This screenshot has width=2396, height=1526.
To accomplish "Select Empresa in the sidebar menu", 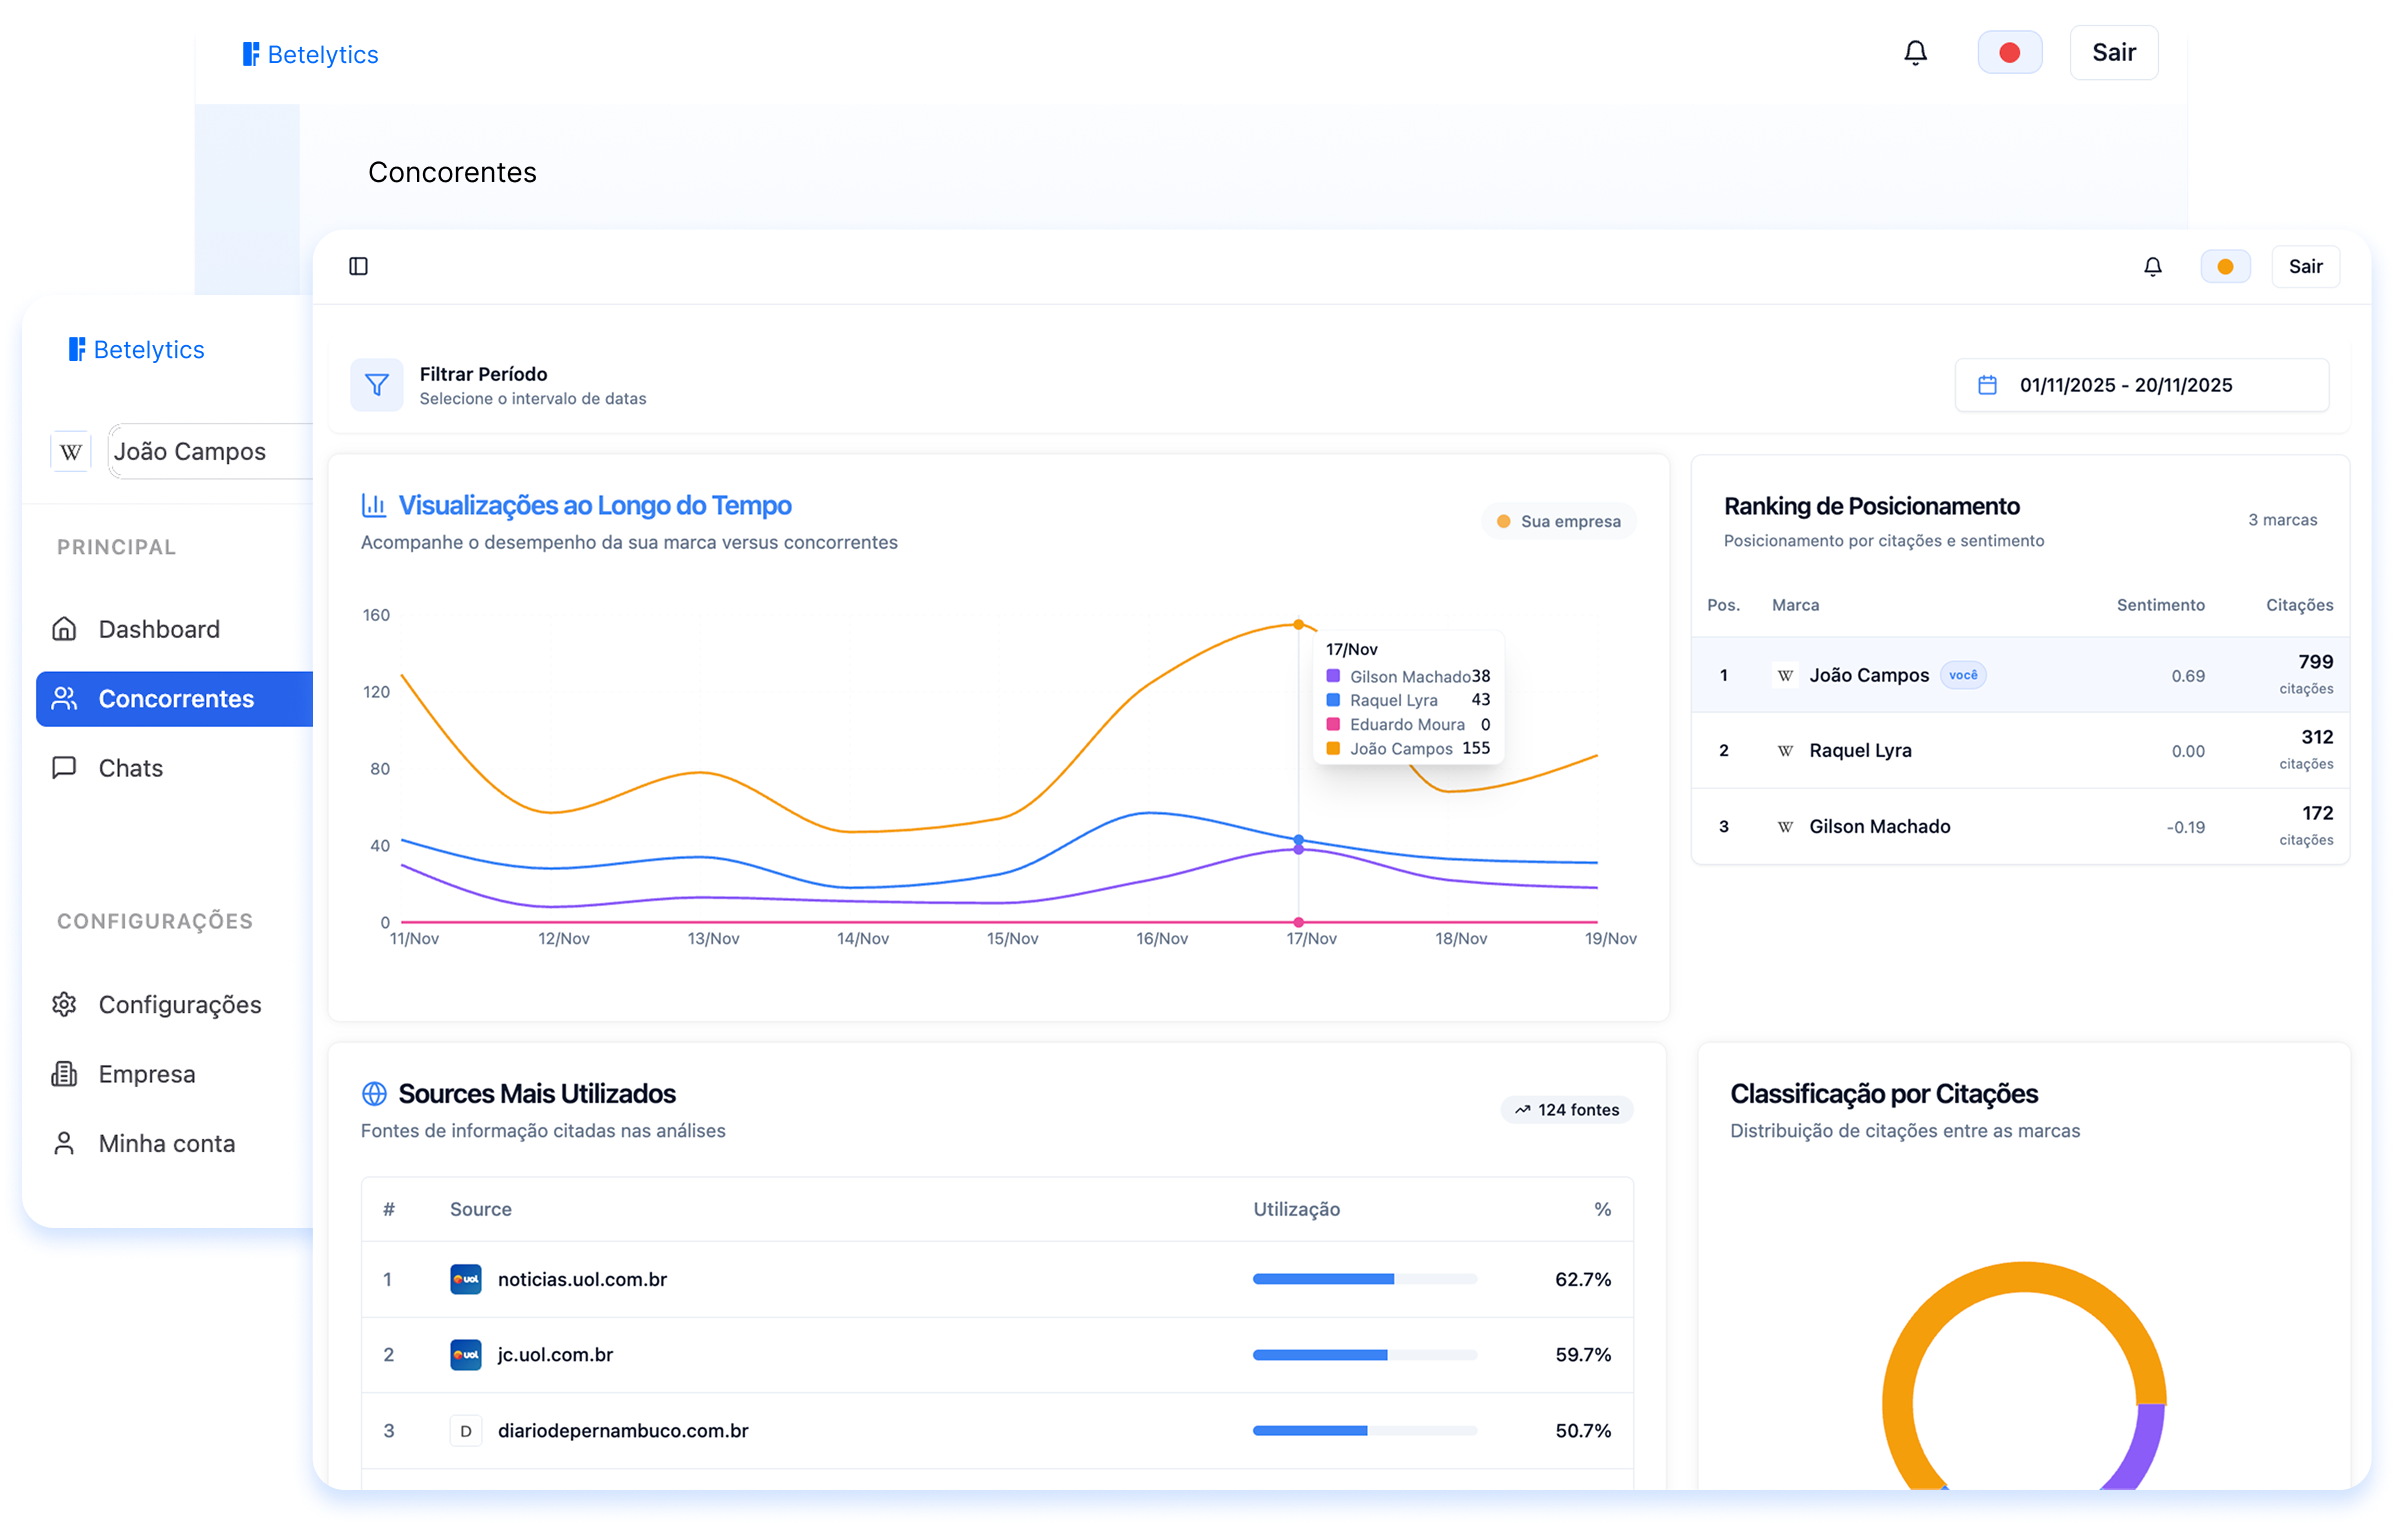I will click(146, 1074).
